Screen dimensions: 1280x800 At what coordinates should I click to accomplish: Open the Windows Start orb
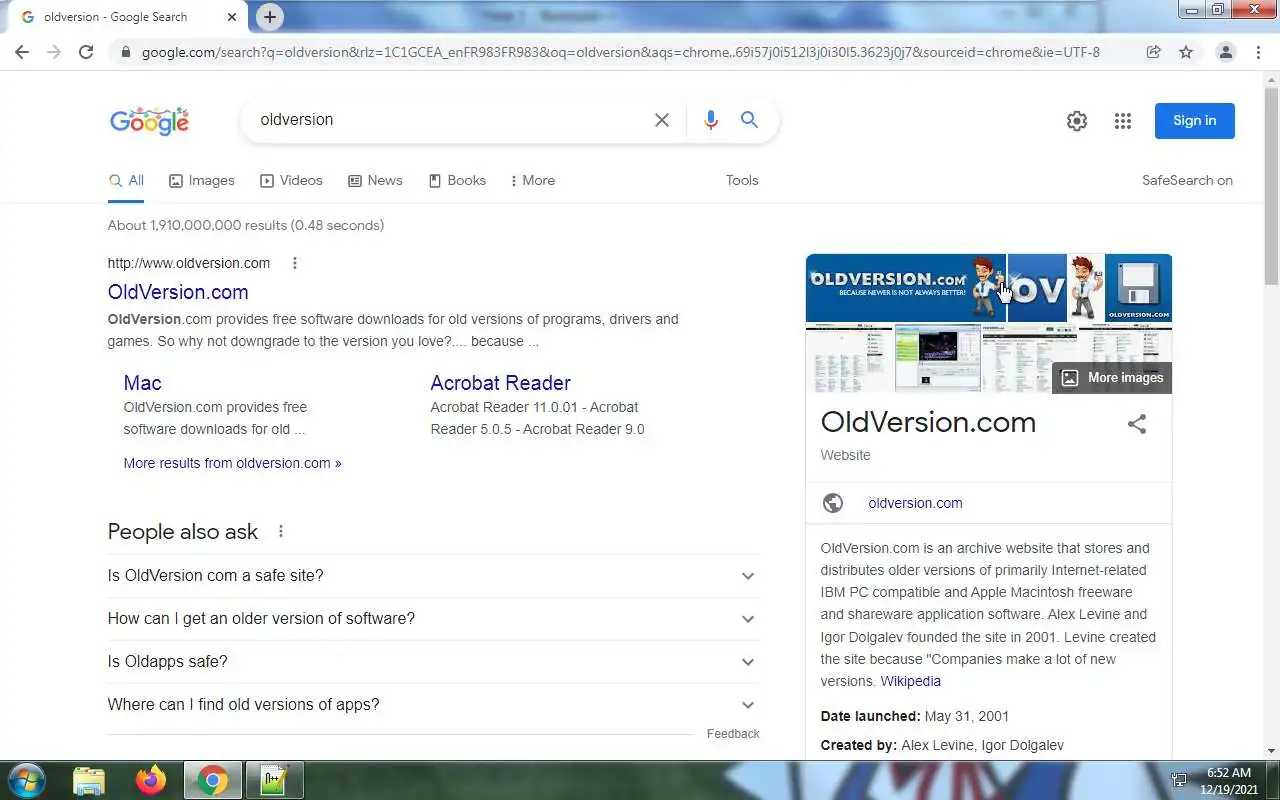27,780
